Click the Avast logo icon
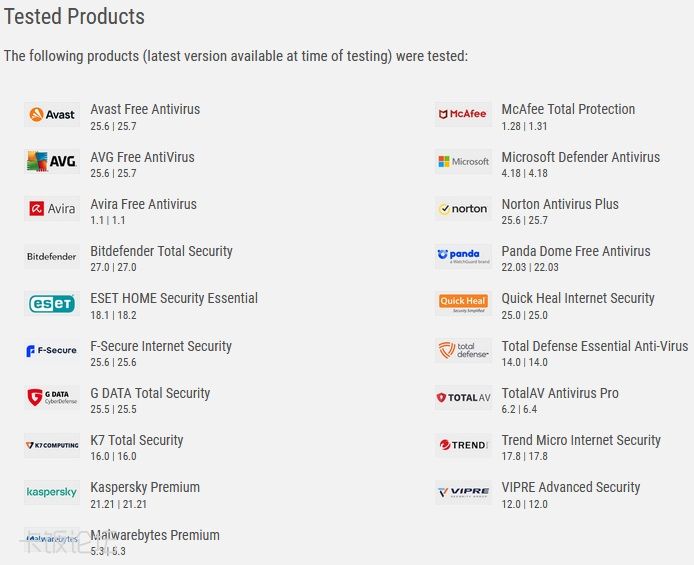The image size is (694, 565). 52,114
